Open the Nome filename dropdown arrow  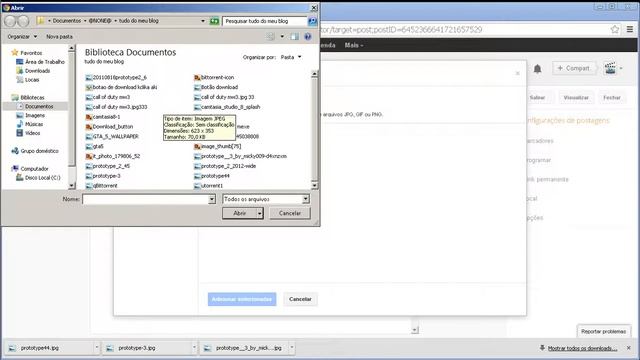click(212, 199)
